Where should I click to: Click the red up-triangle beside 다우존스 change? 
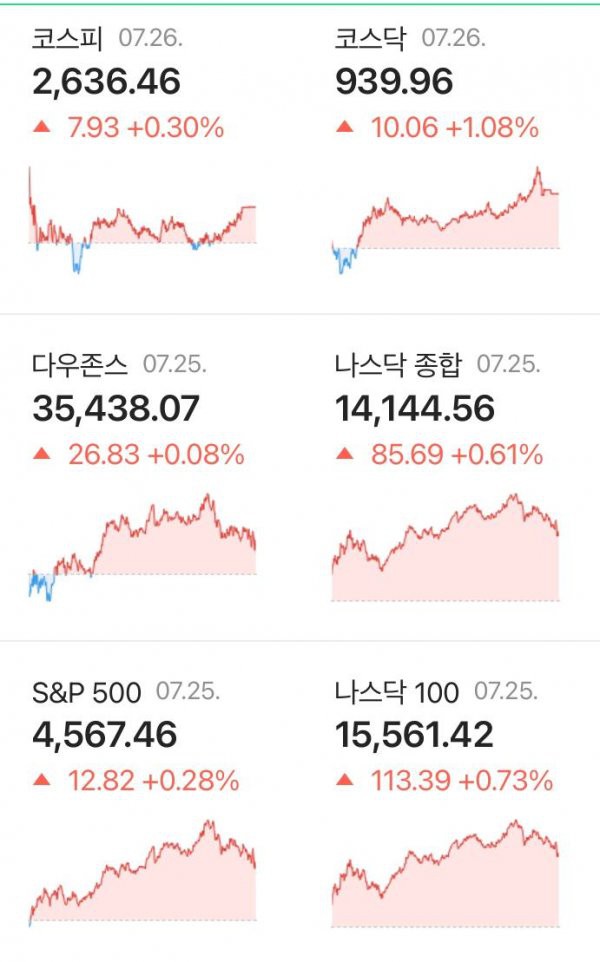click(x=42, y=453)
